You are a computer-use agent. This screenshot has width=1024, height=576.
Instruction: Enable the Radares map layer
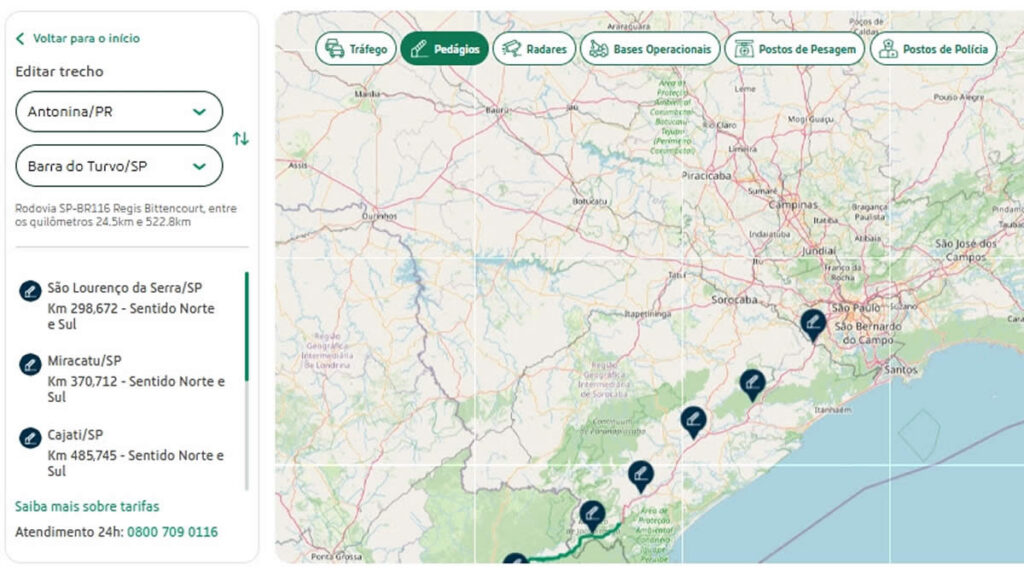pyautogui.click(x=534, y=49)
